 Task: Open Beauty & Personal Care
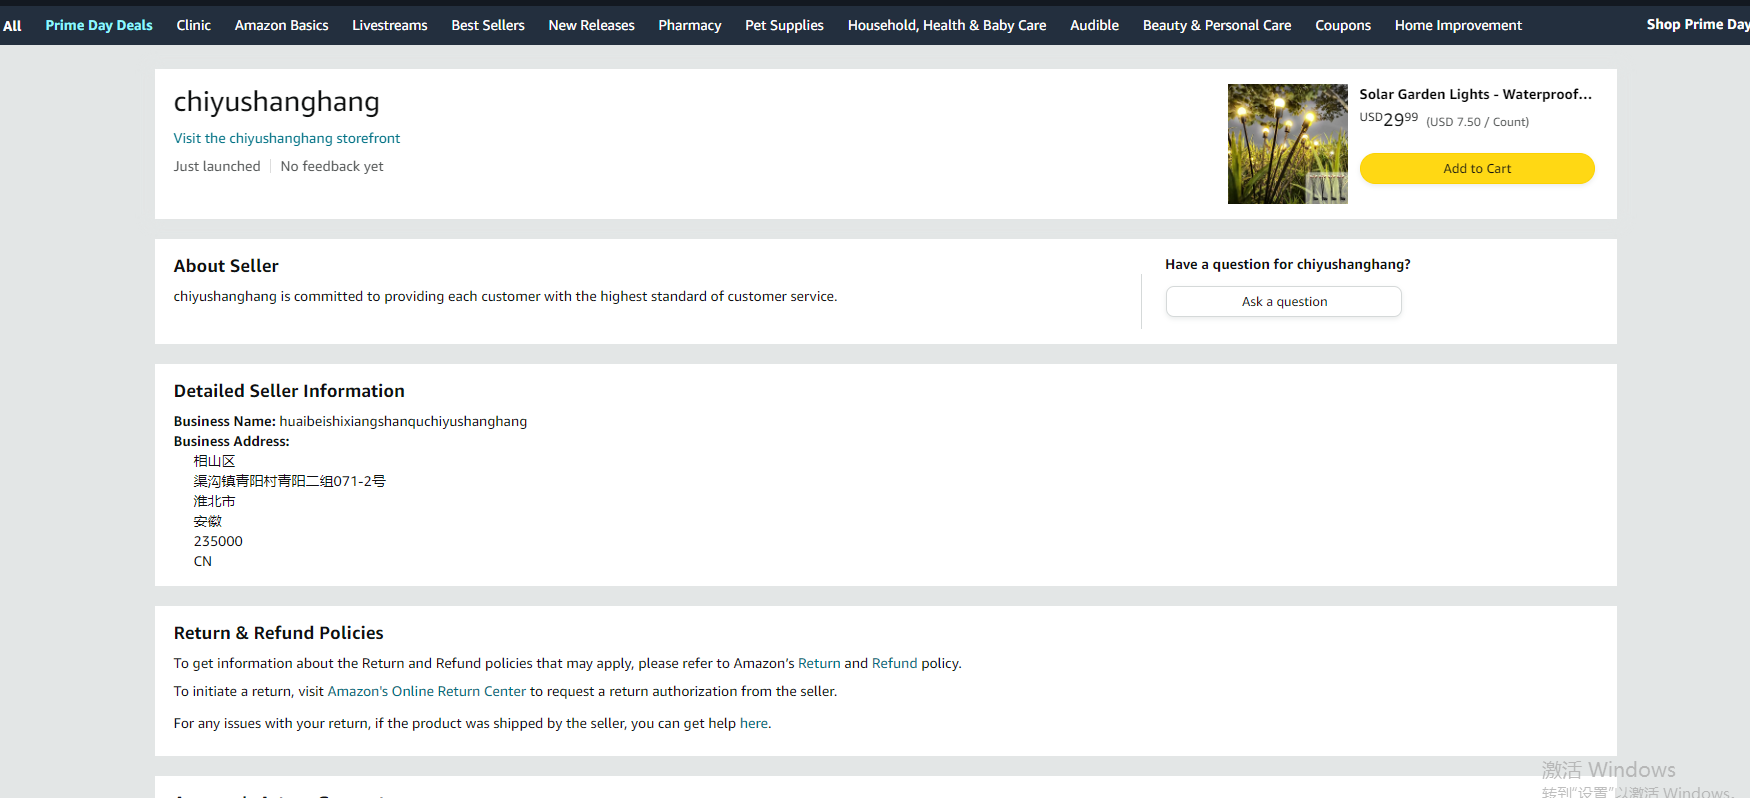point(1217,25)
